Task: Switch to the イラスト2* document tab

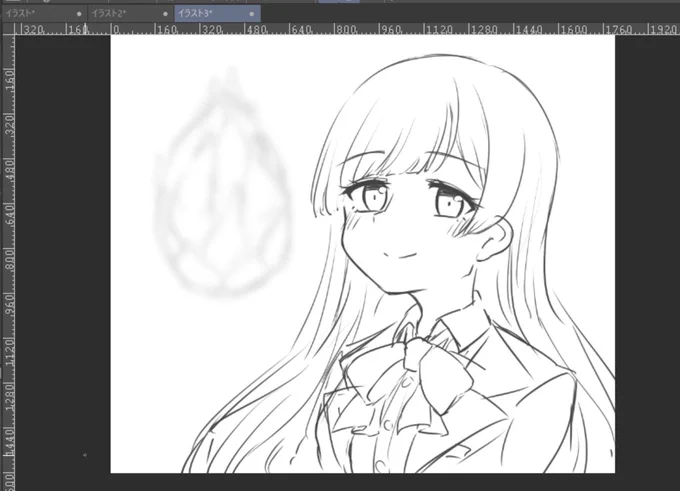Action: 131,13
